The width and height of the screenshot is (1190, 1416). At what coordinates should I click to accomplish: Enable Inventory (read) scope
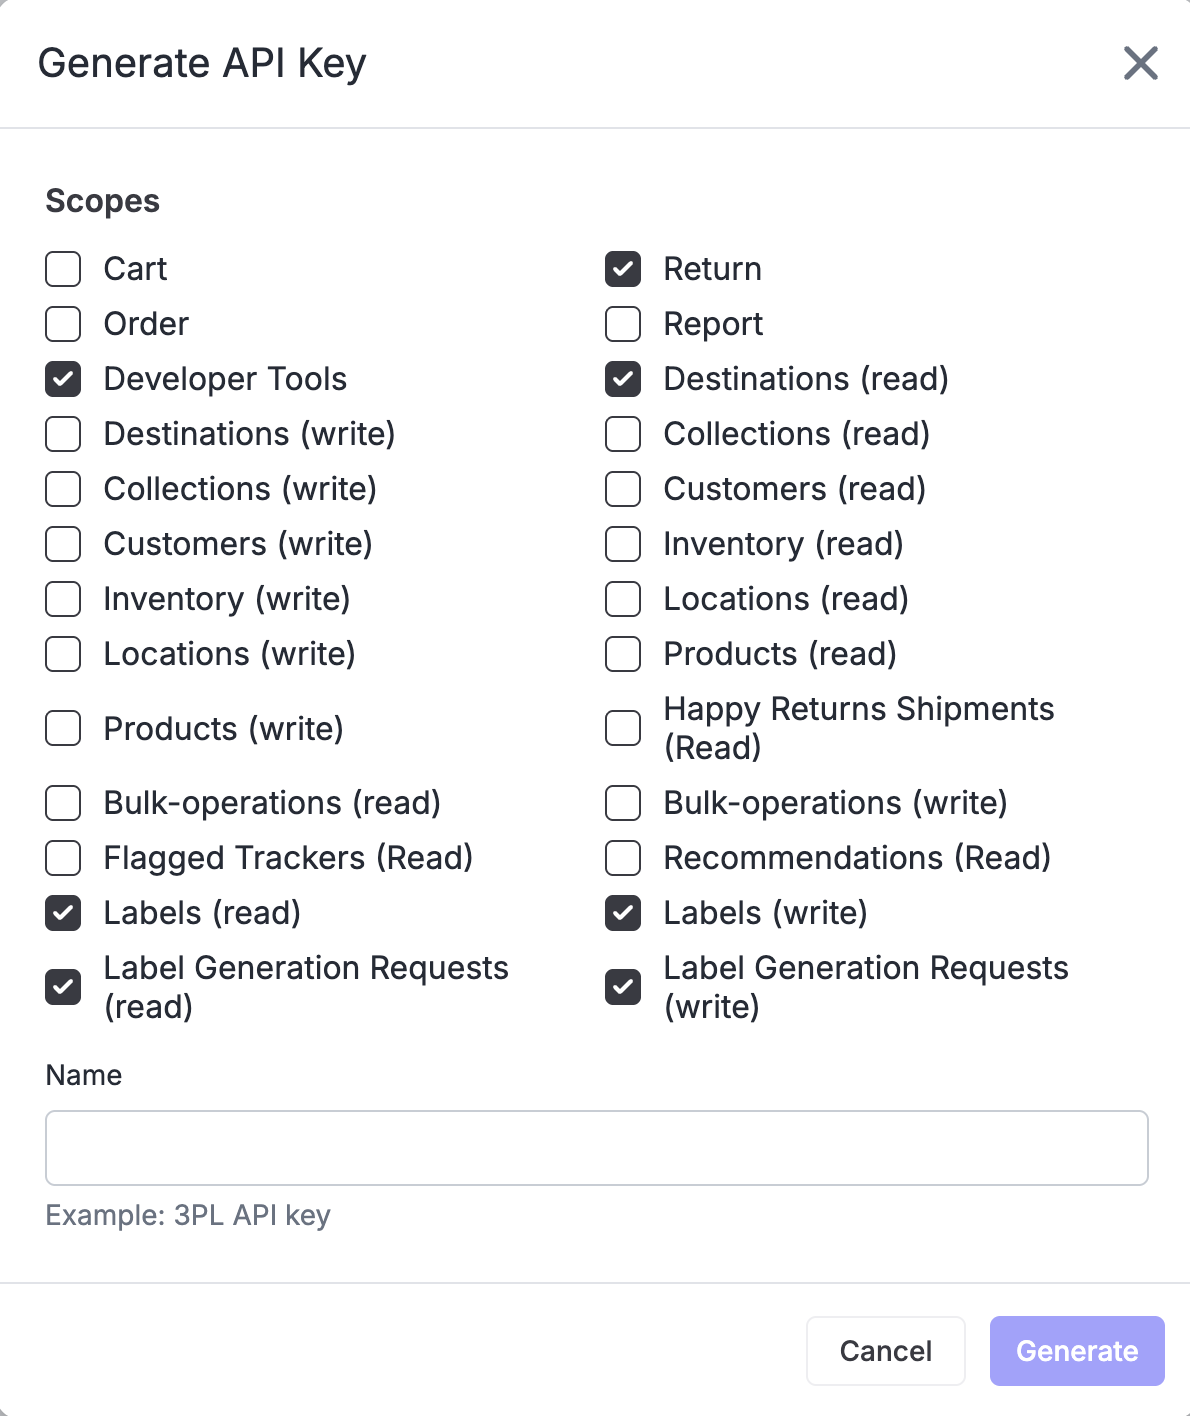(623, 544)
